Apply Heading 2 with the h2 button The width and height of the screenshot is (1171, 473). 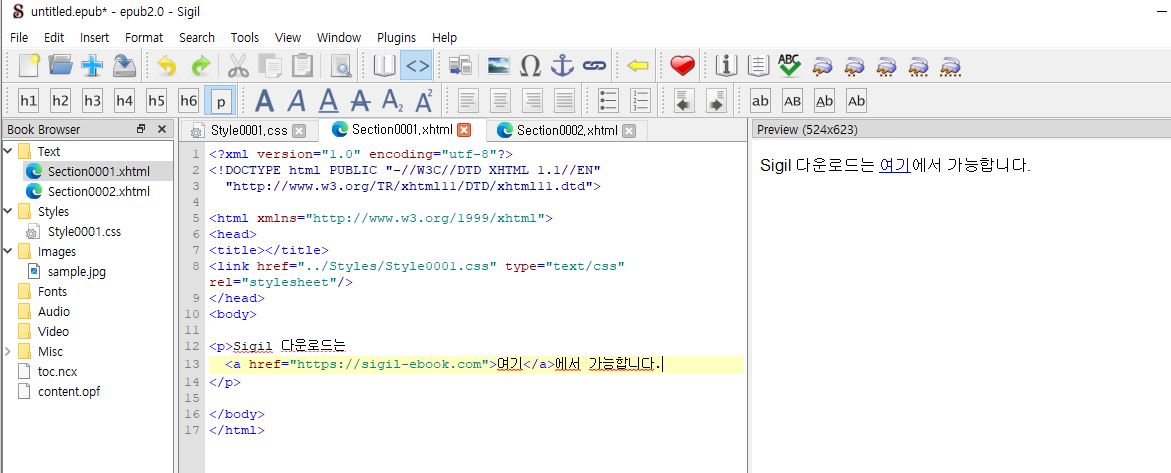60,101
